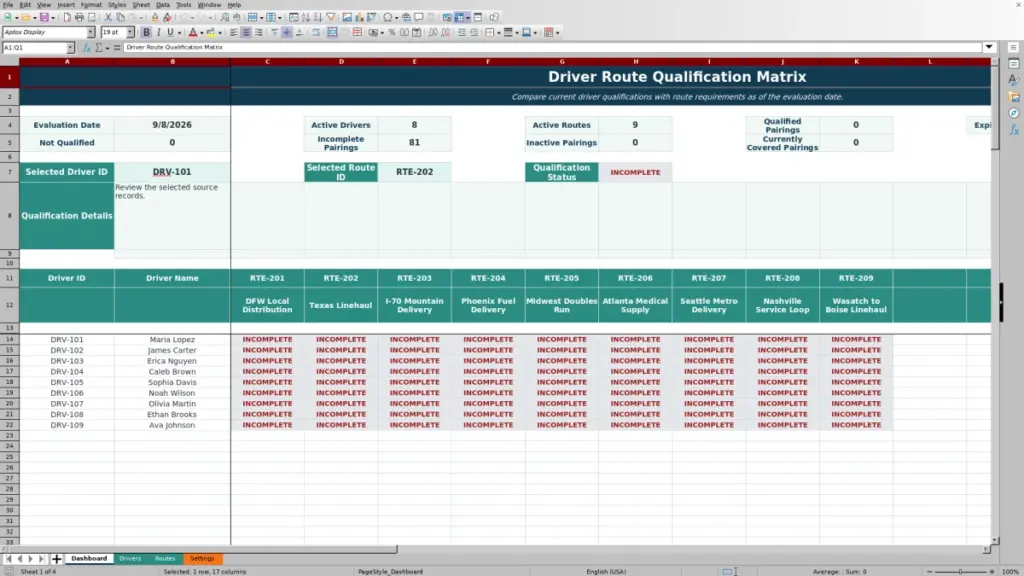Click the zoom slider in status bar
Screen dimensions: 1024x576
960,571
